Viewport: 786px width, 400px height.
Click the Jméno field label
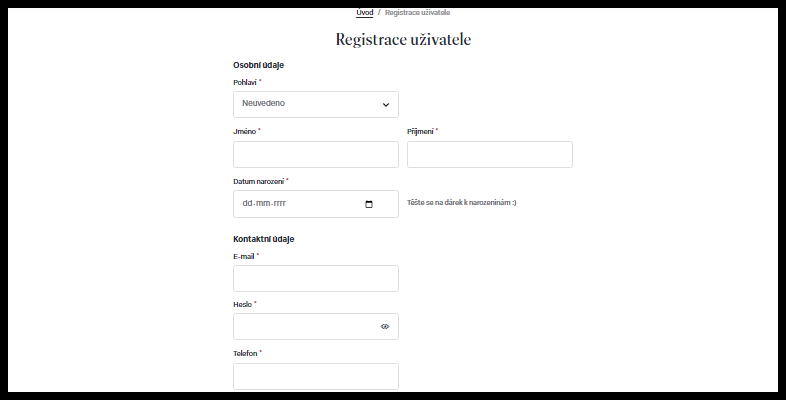click(244, 131)
